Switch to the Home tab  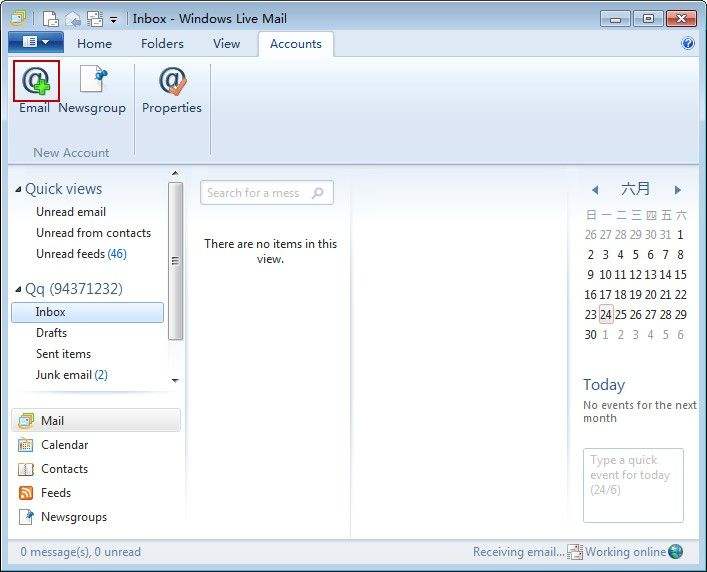coord(94,44)
